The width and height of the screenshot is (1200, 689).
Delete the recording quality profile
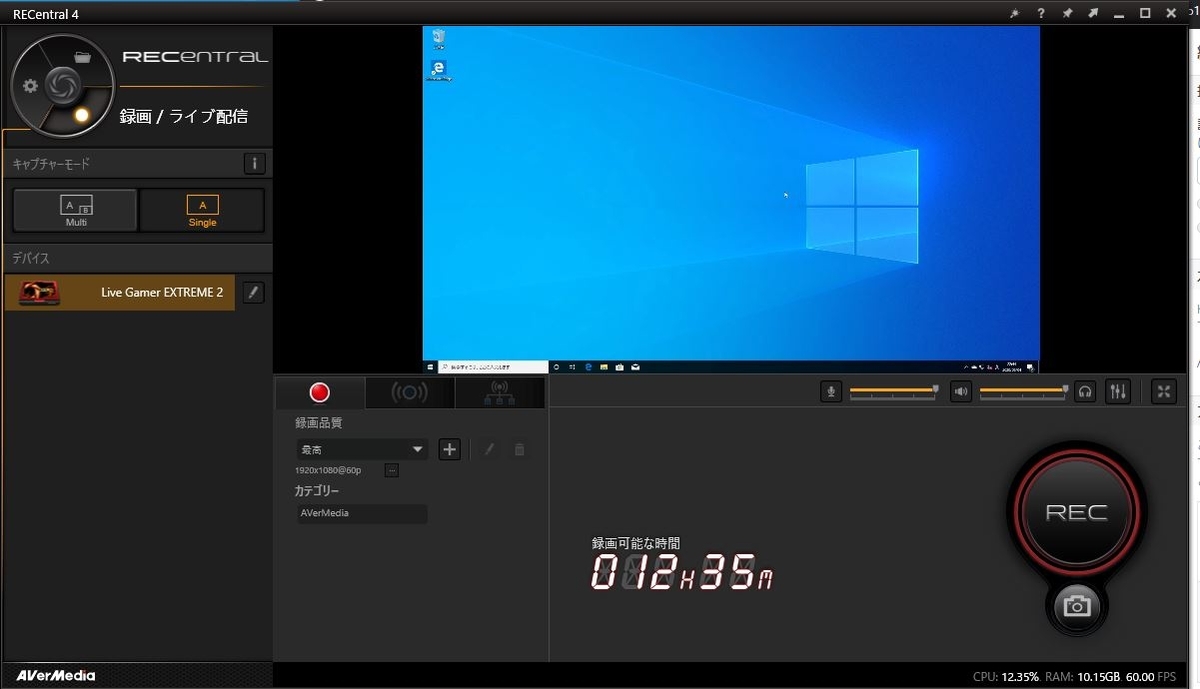tap(519, 450)
